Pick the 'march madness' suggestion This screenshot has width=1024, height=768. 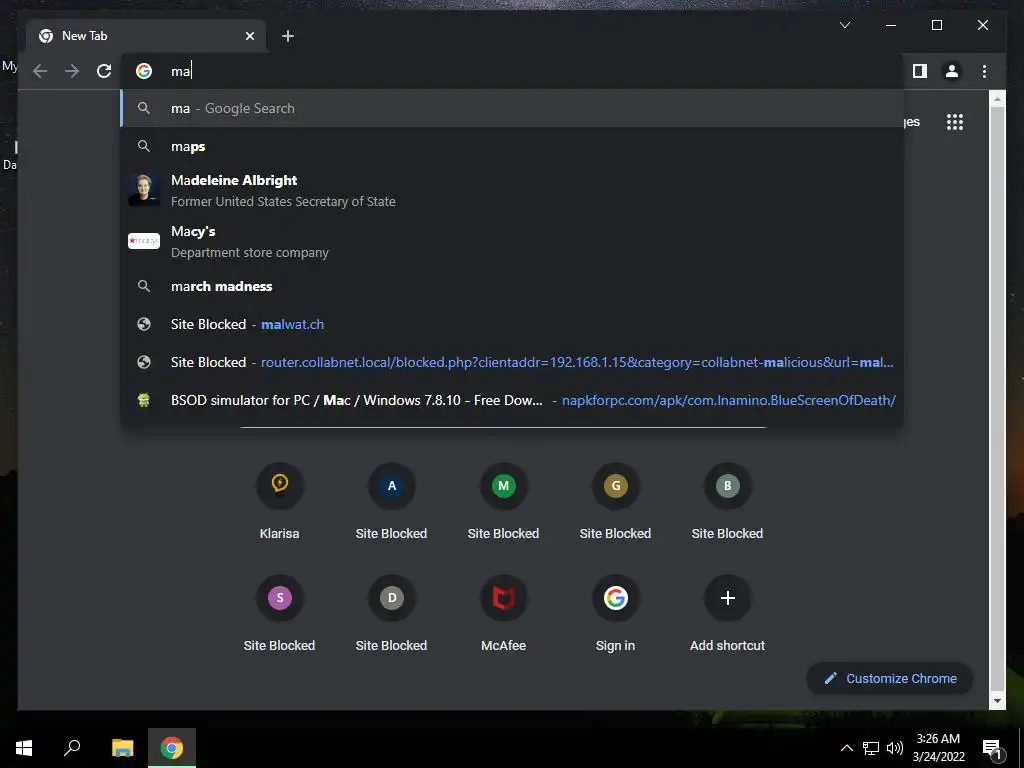[512, 286]
